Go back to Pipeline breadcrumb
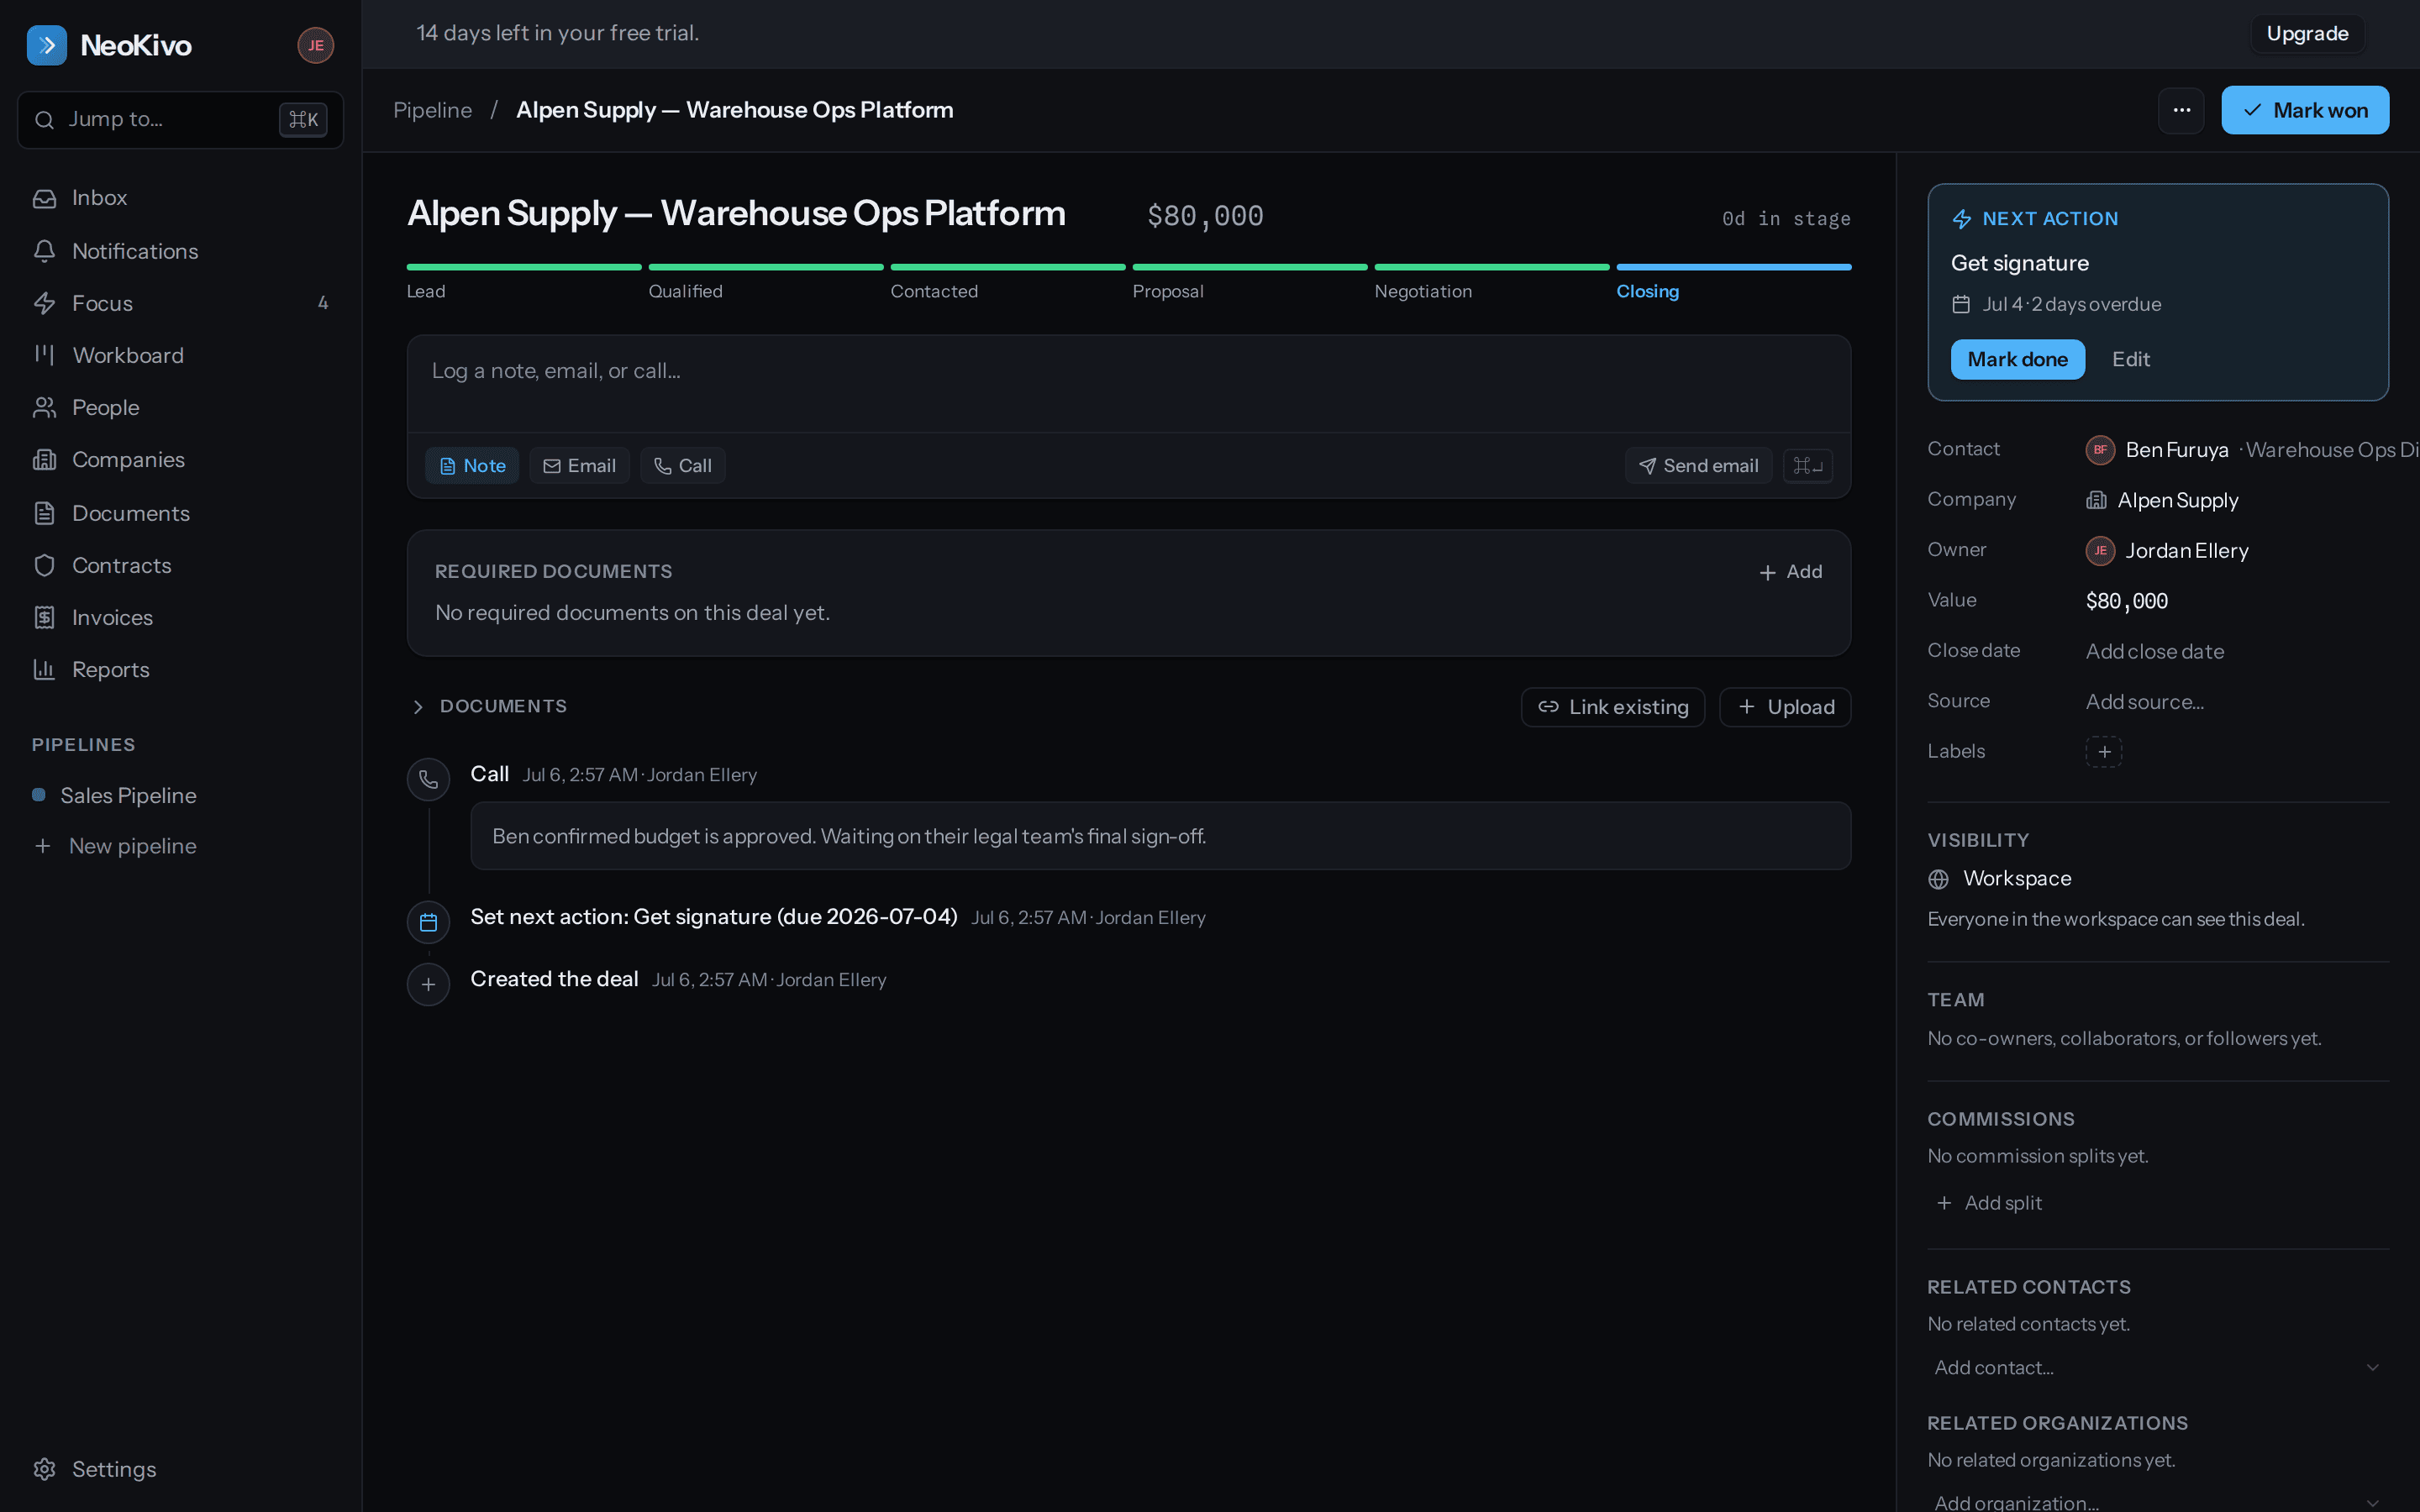Screen dimensions: 2420x1512 coord(432,110)
